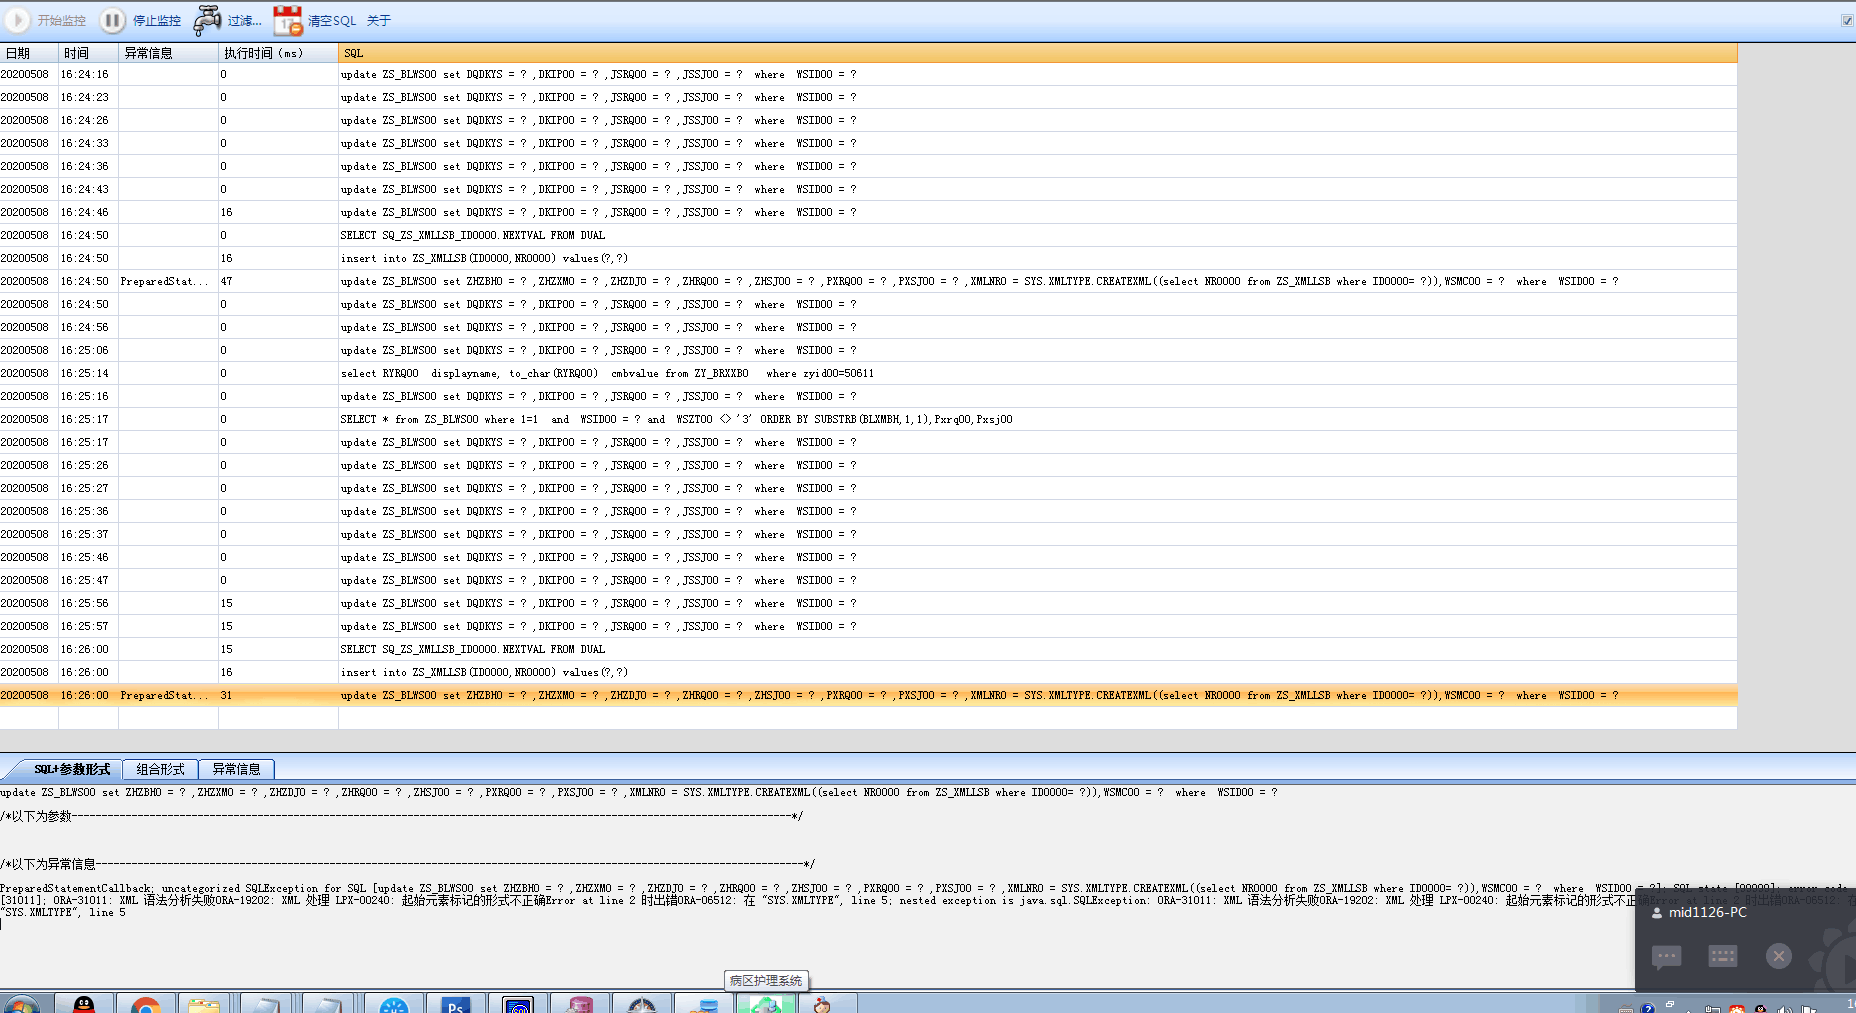Click the 停止监控 pause icon
Image resolution: width=1856 pixels, height=1013 pixels.
click(x=113, y=20)
